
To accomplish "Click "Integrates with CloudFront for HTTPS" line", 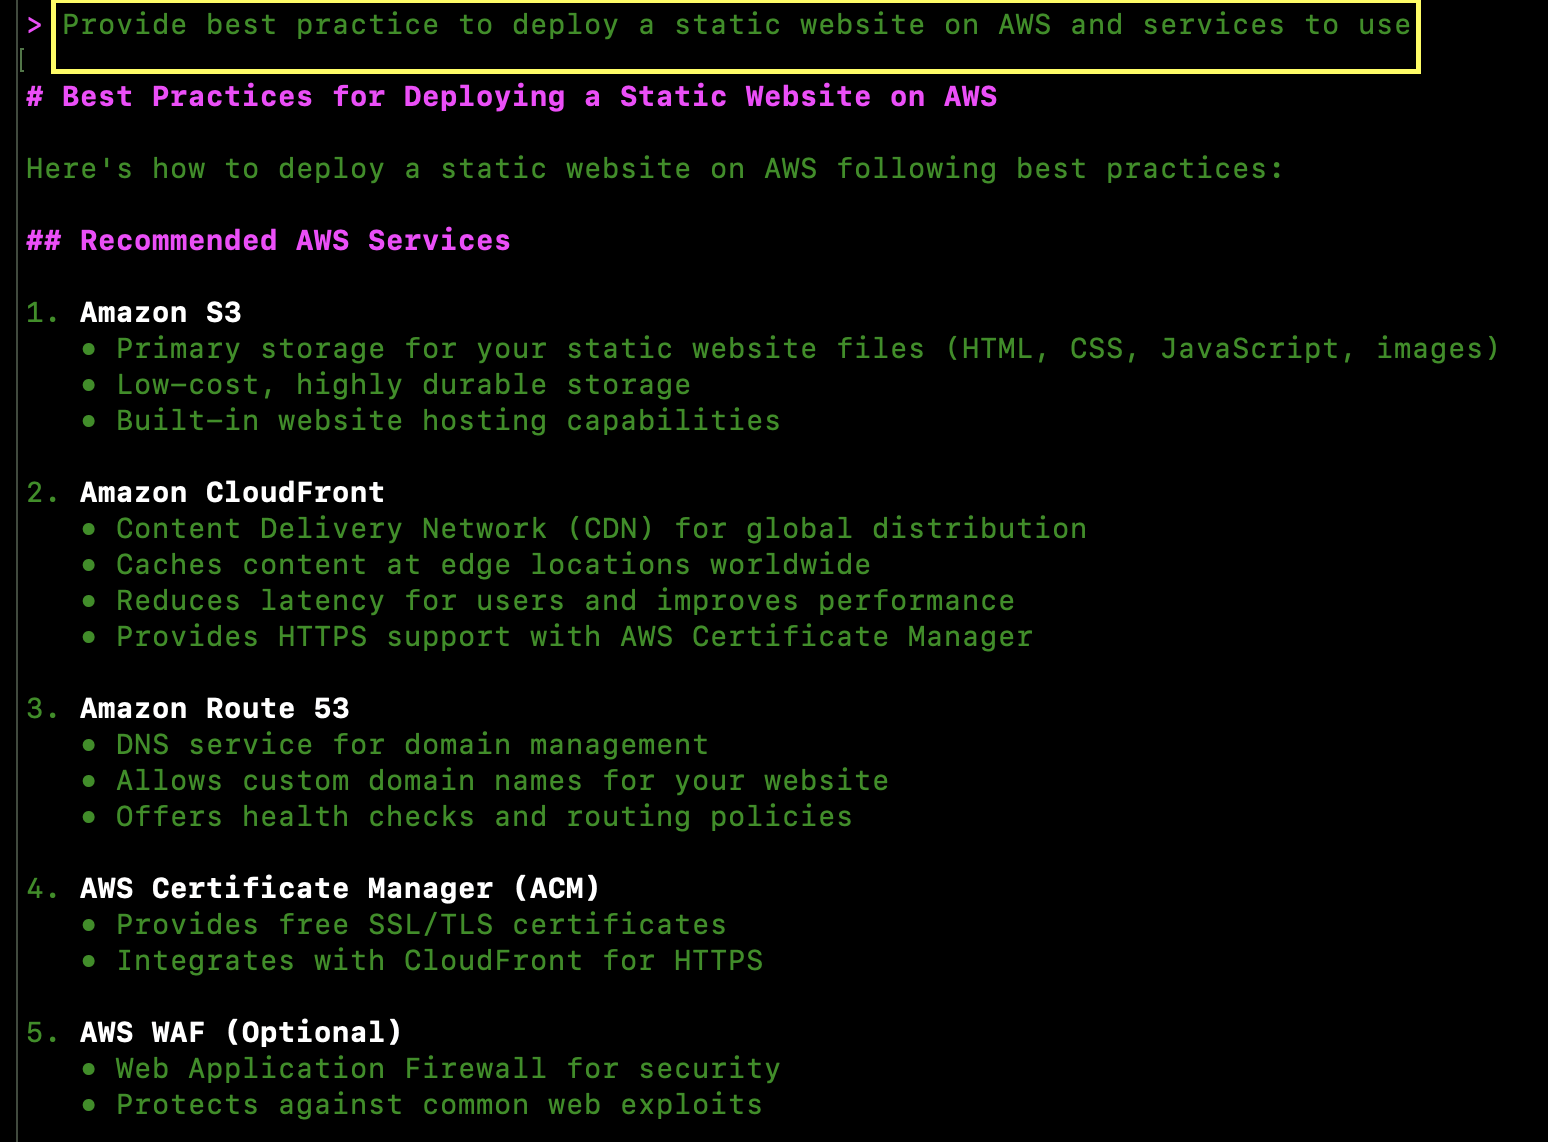I will 439,961.
